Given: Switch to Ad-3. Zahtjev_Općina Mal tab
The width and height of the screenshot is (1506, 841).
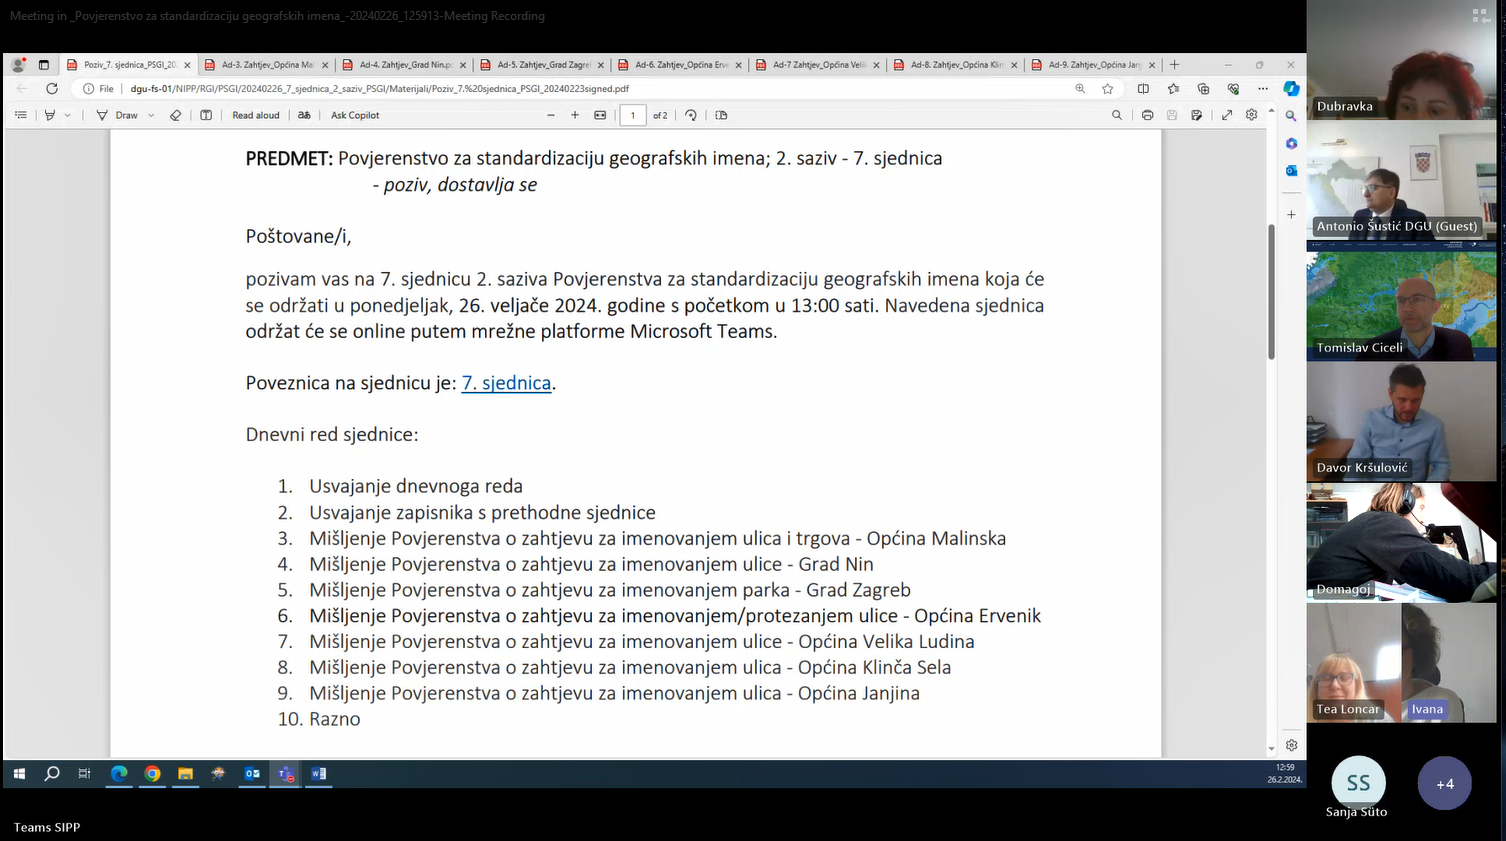Looking at the screenshot, I should pos(265,65).
